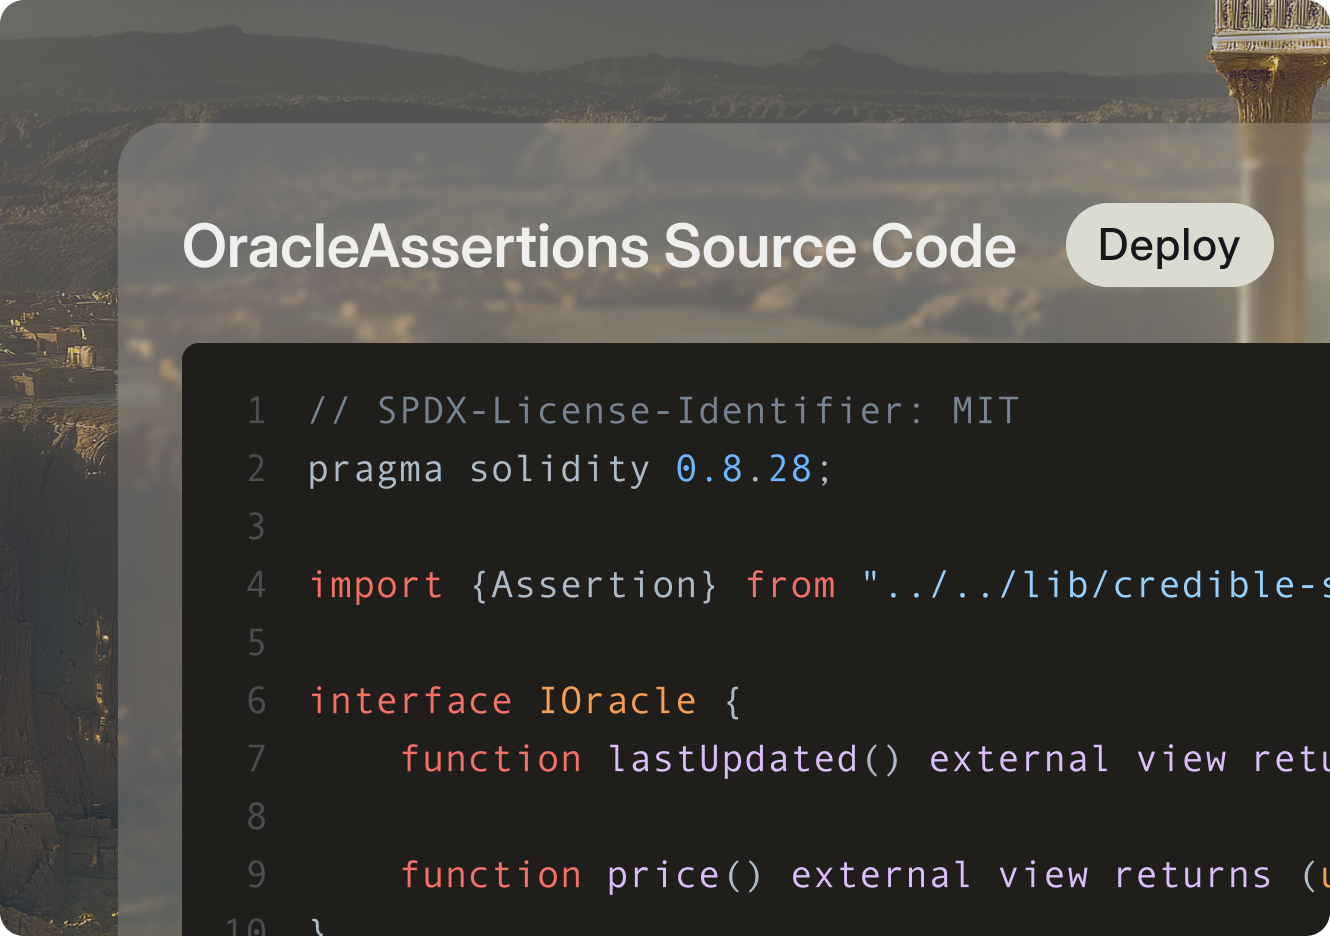Select the external keyword on line 9

(x=879, y=873)
